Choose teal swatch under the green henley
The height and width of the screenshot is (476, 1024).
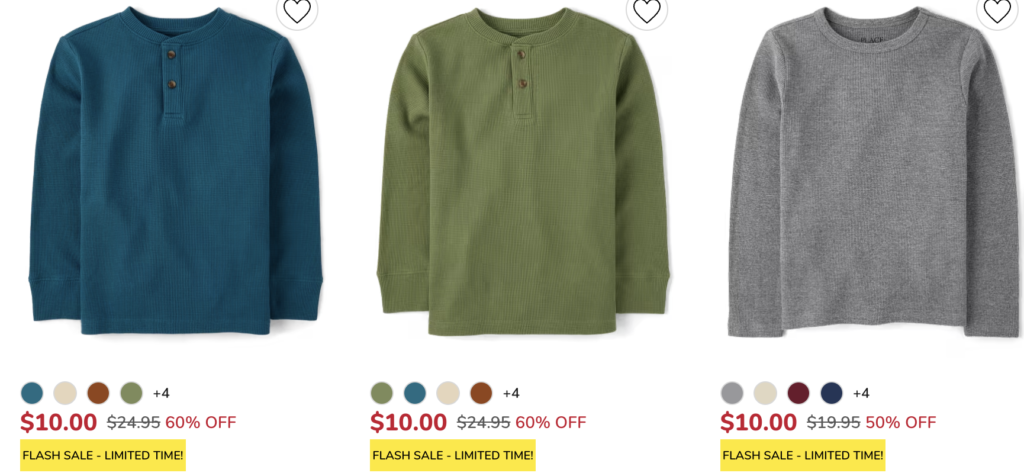click(x=415, y=393)
